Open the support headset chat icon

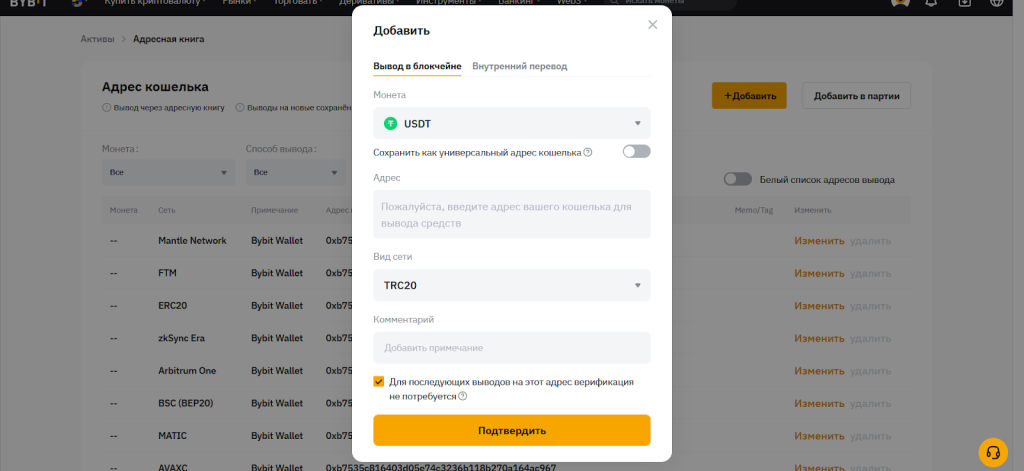click(993, 452)
